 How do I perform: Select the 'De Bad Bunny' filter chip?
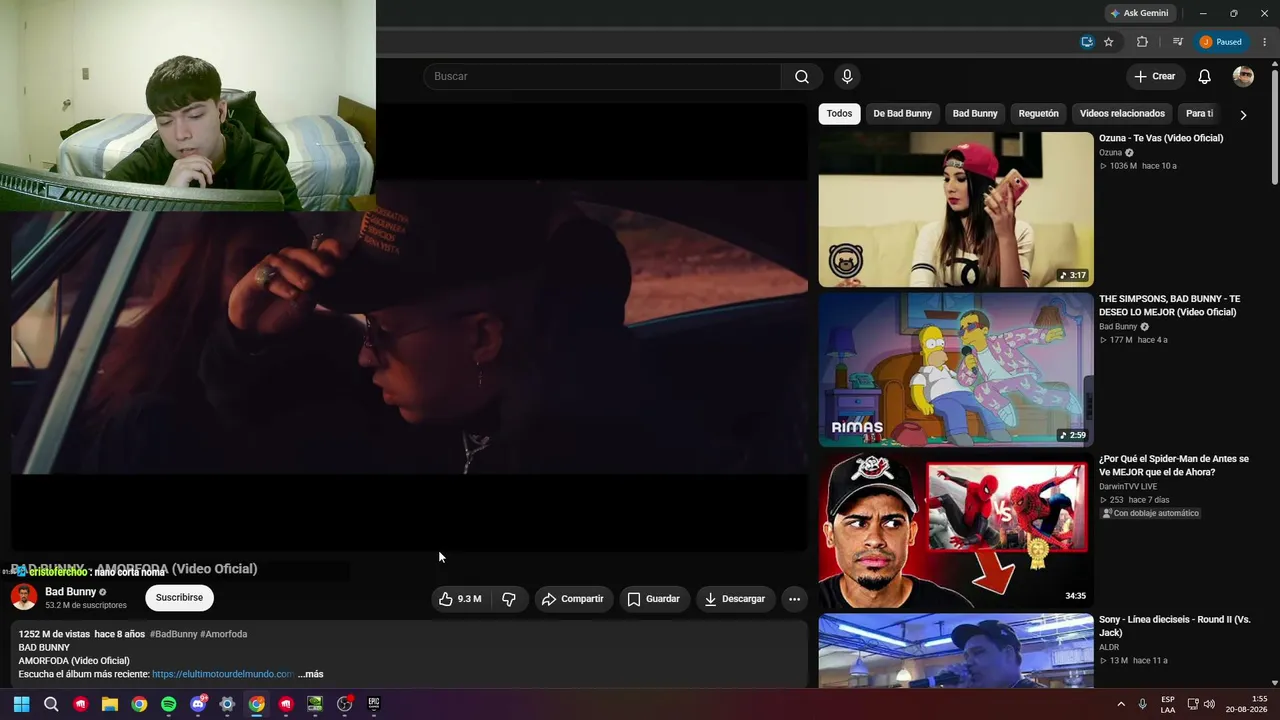(902, 114)
